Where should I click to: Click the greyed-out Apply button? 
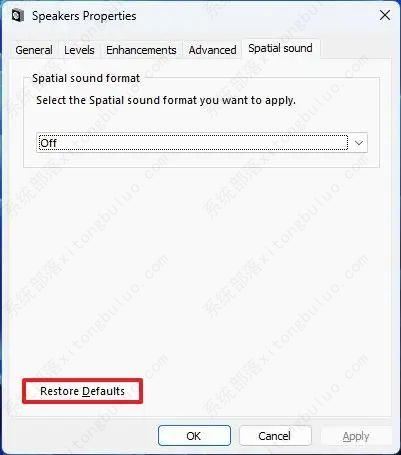coord(356,436)
